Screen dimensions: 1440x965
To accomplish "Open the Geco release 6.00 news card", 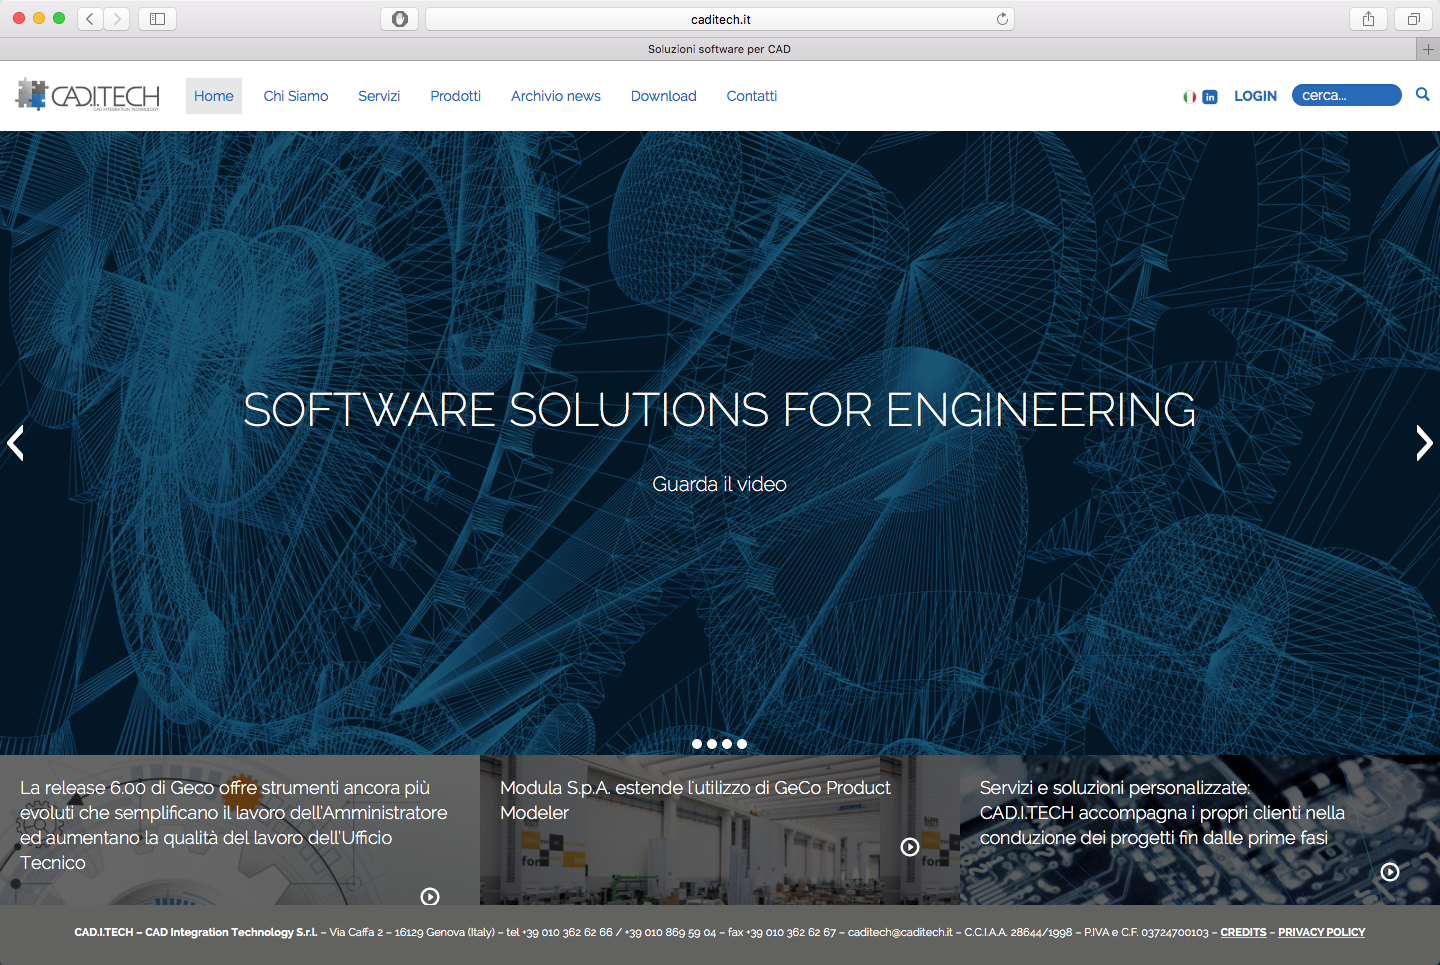I will pos(240,830).
